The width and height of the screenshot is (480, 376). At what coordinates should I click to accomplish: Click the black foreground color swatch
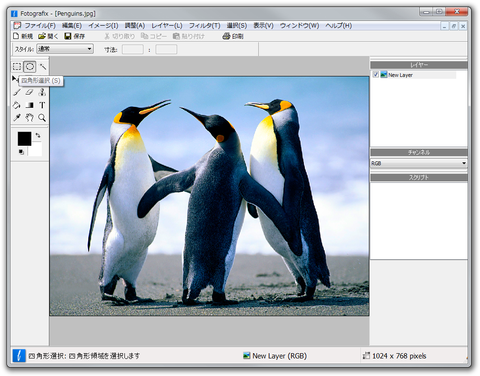24,139
